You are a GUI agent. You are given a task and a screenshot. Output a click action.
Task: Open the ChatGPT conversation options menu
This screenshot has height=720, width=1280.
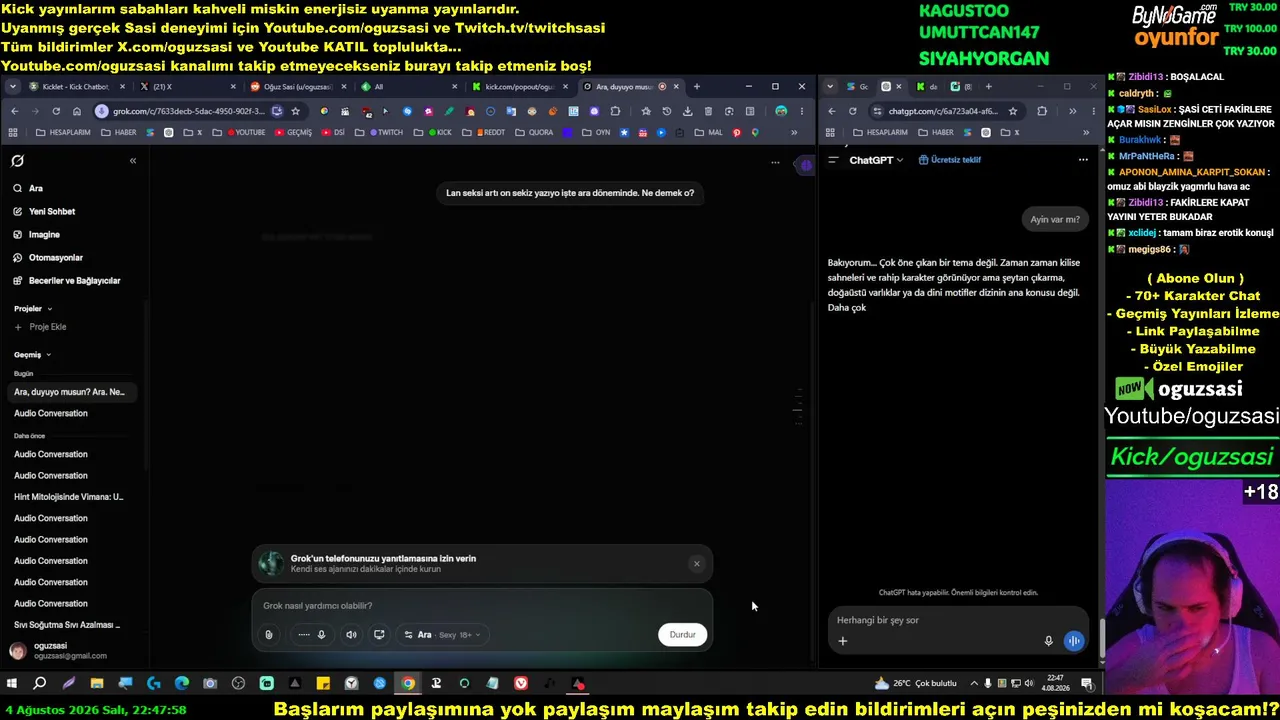[x=1083, y=160]
